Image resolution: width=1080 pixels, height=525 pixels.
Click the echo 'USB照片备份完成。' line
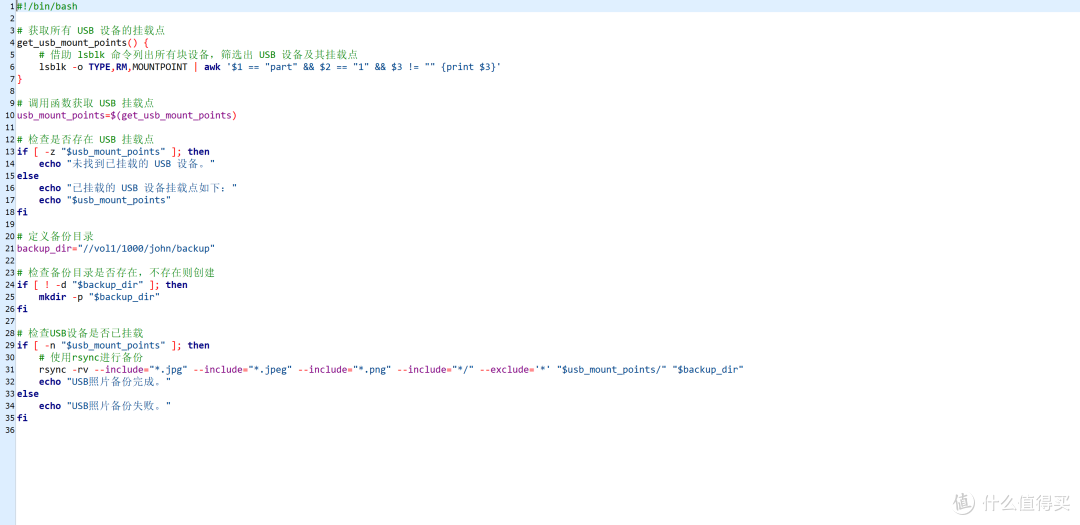coord(105,382)
